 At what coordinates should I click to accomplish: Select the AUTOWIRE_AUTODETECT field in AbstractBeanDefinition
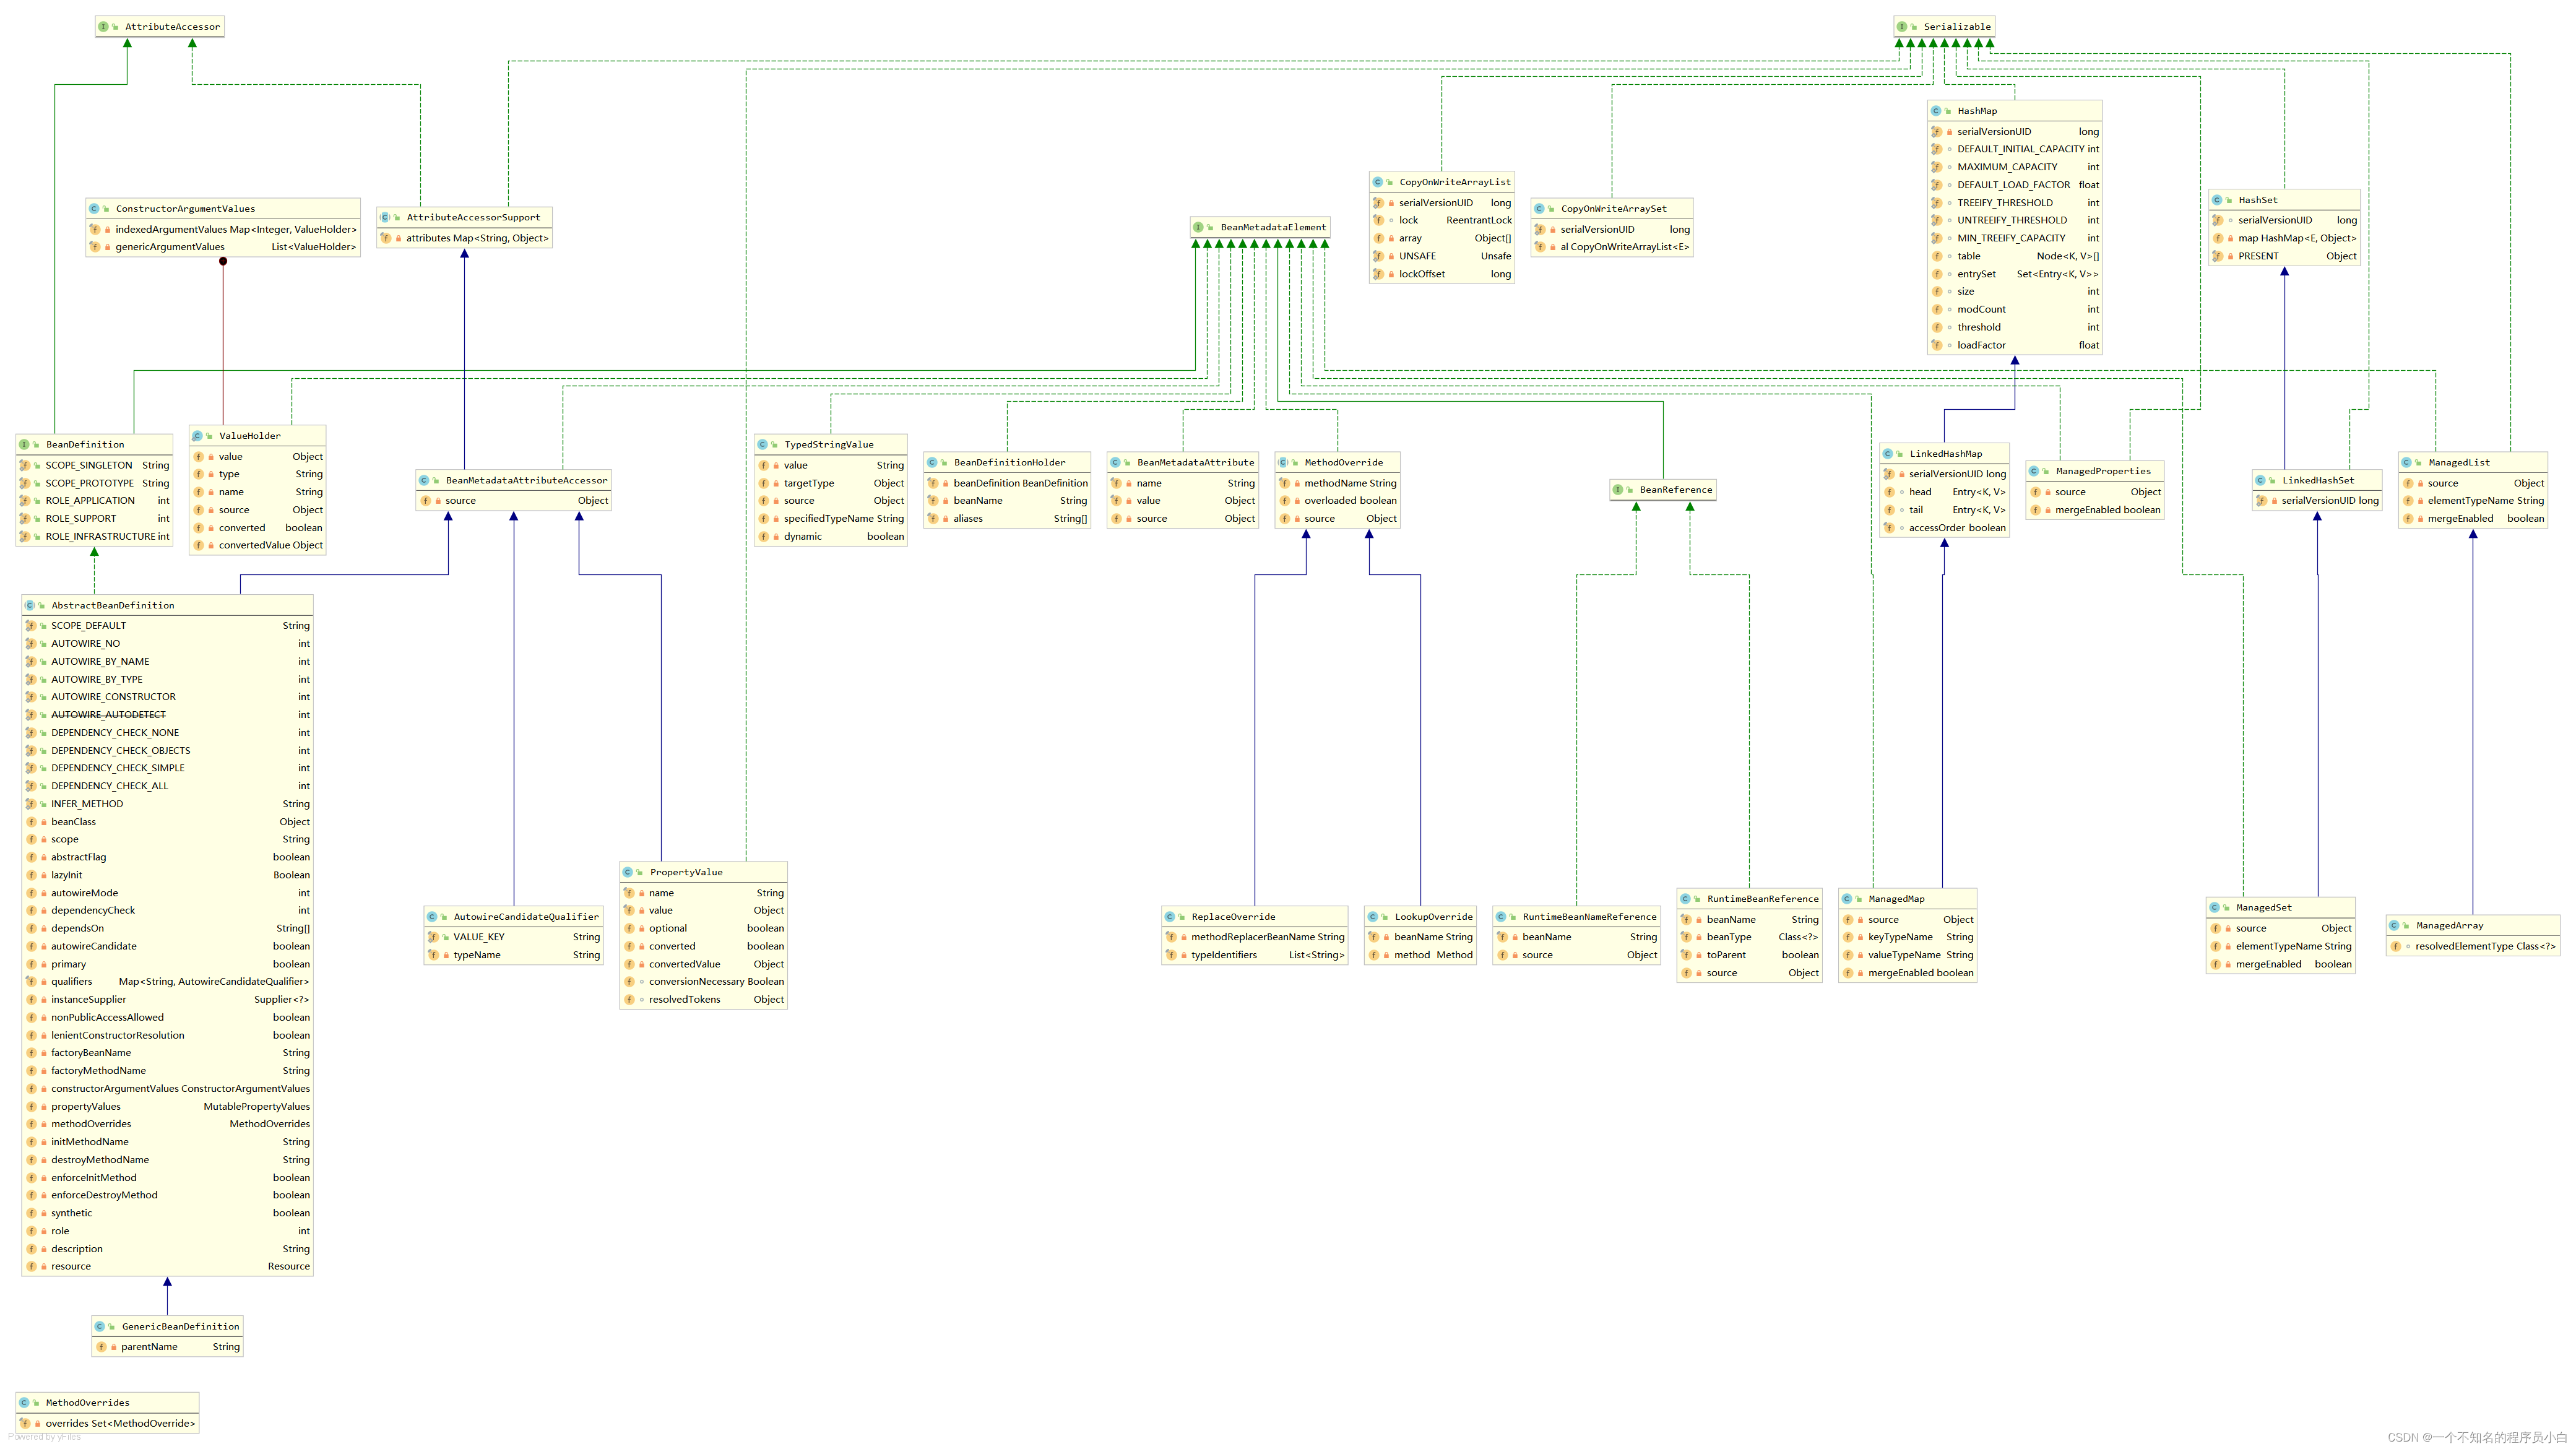[168, 716]
